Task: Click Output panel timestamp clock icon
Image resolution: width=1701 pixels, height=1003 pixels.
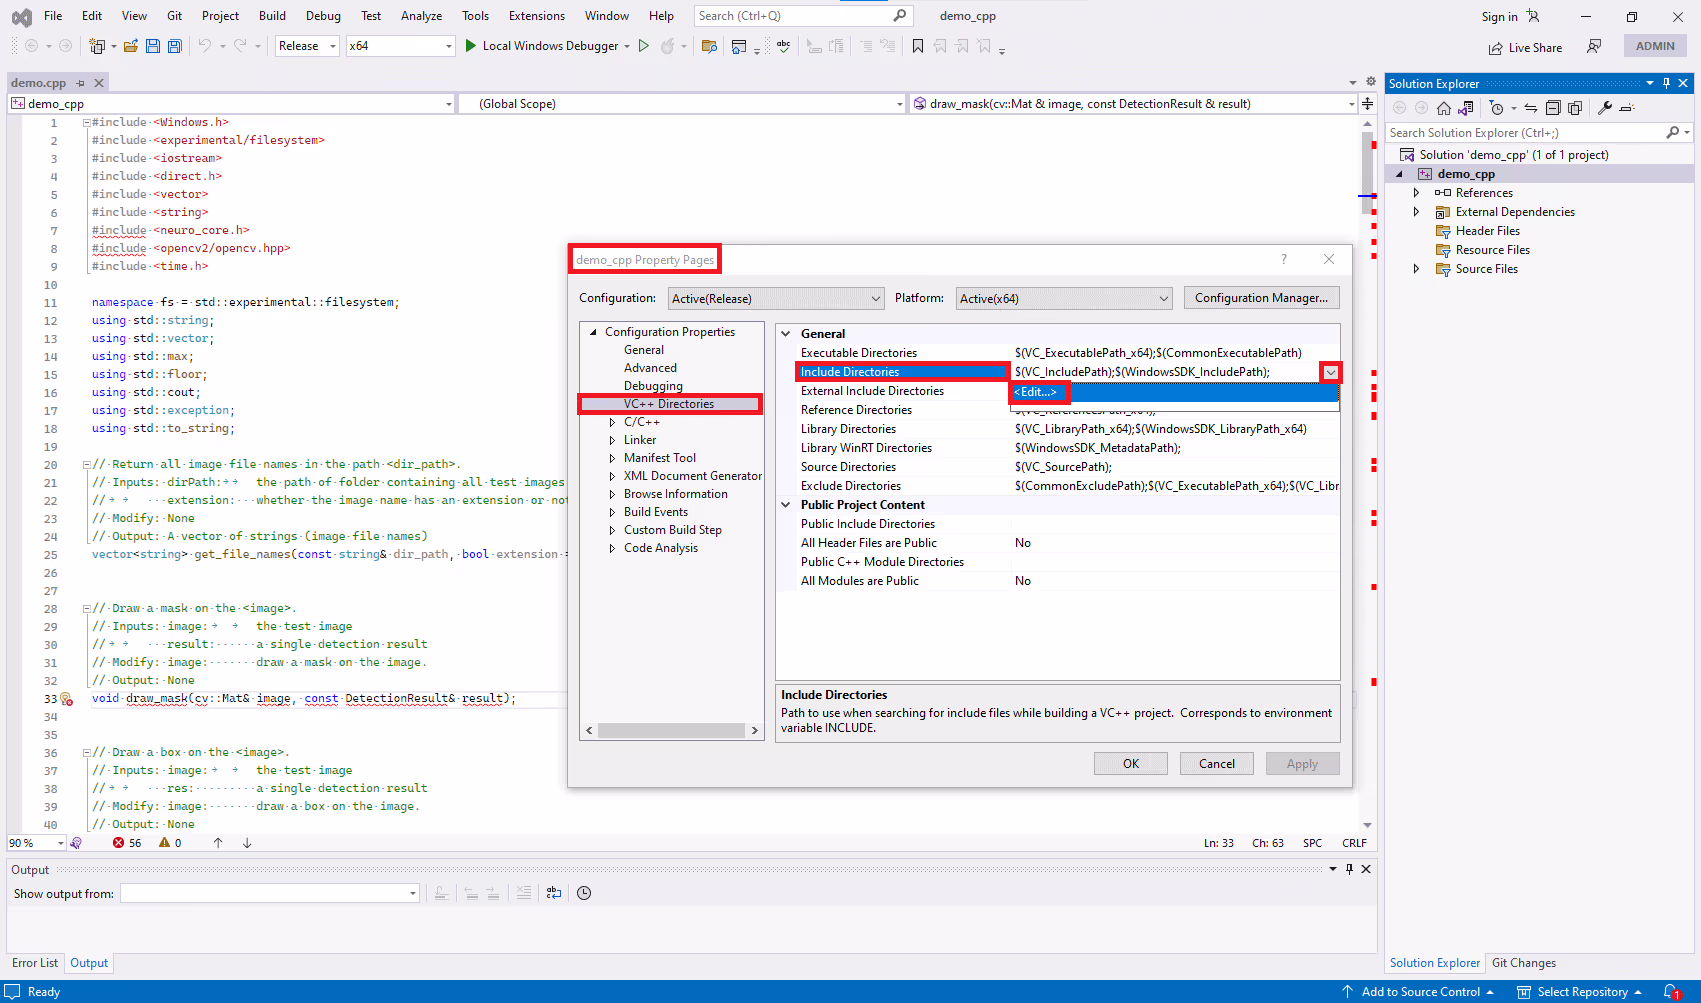Action: pos(584,893)
